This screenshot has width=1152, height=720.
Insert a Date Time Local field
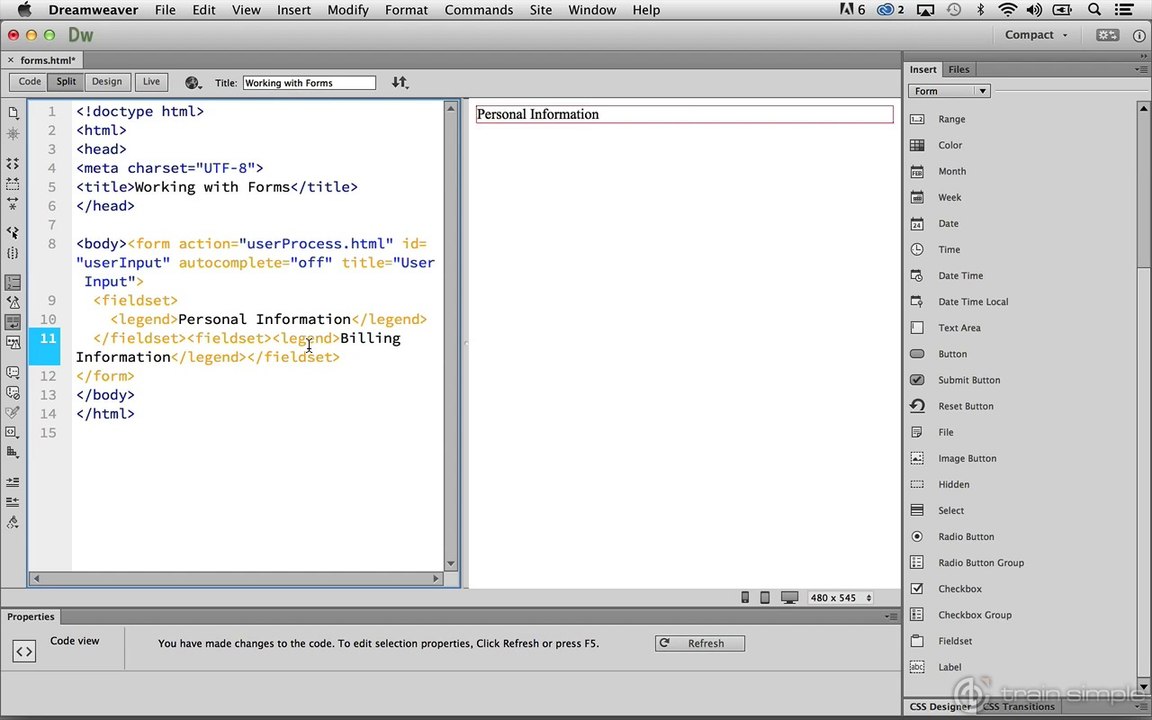click(973, 302)
